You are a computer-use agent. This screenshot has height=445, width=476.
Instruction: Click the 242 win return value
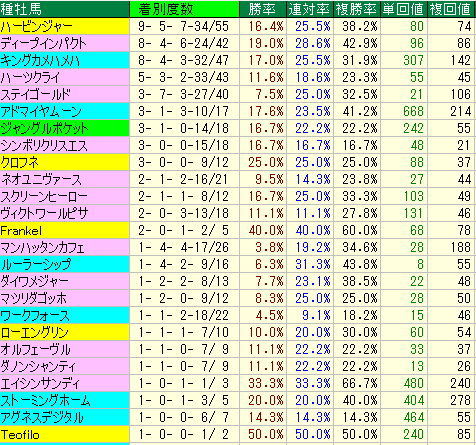pos(413,129)
